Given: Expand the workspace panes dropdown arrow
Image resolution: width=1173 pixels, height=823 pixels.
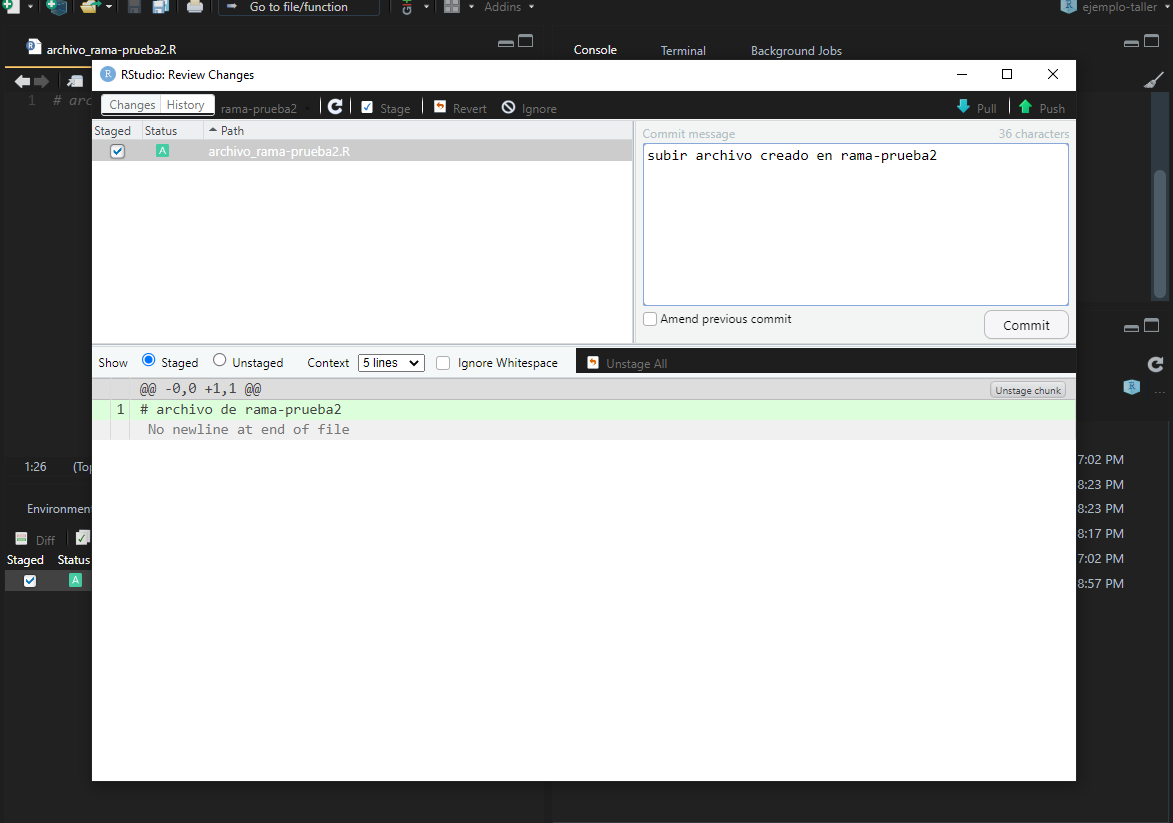Looking at the screenshot, I should point(471,7).
